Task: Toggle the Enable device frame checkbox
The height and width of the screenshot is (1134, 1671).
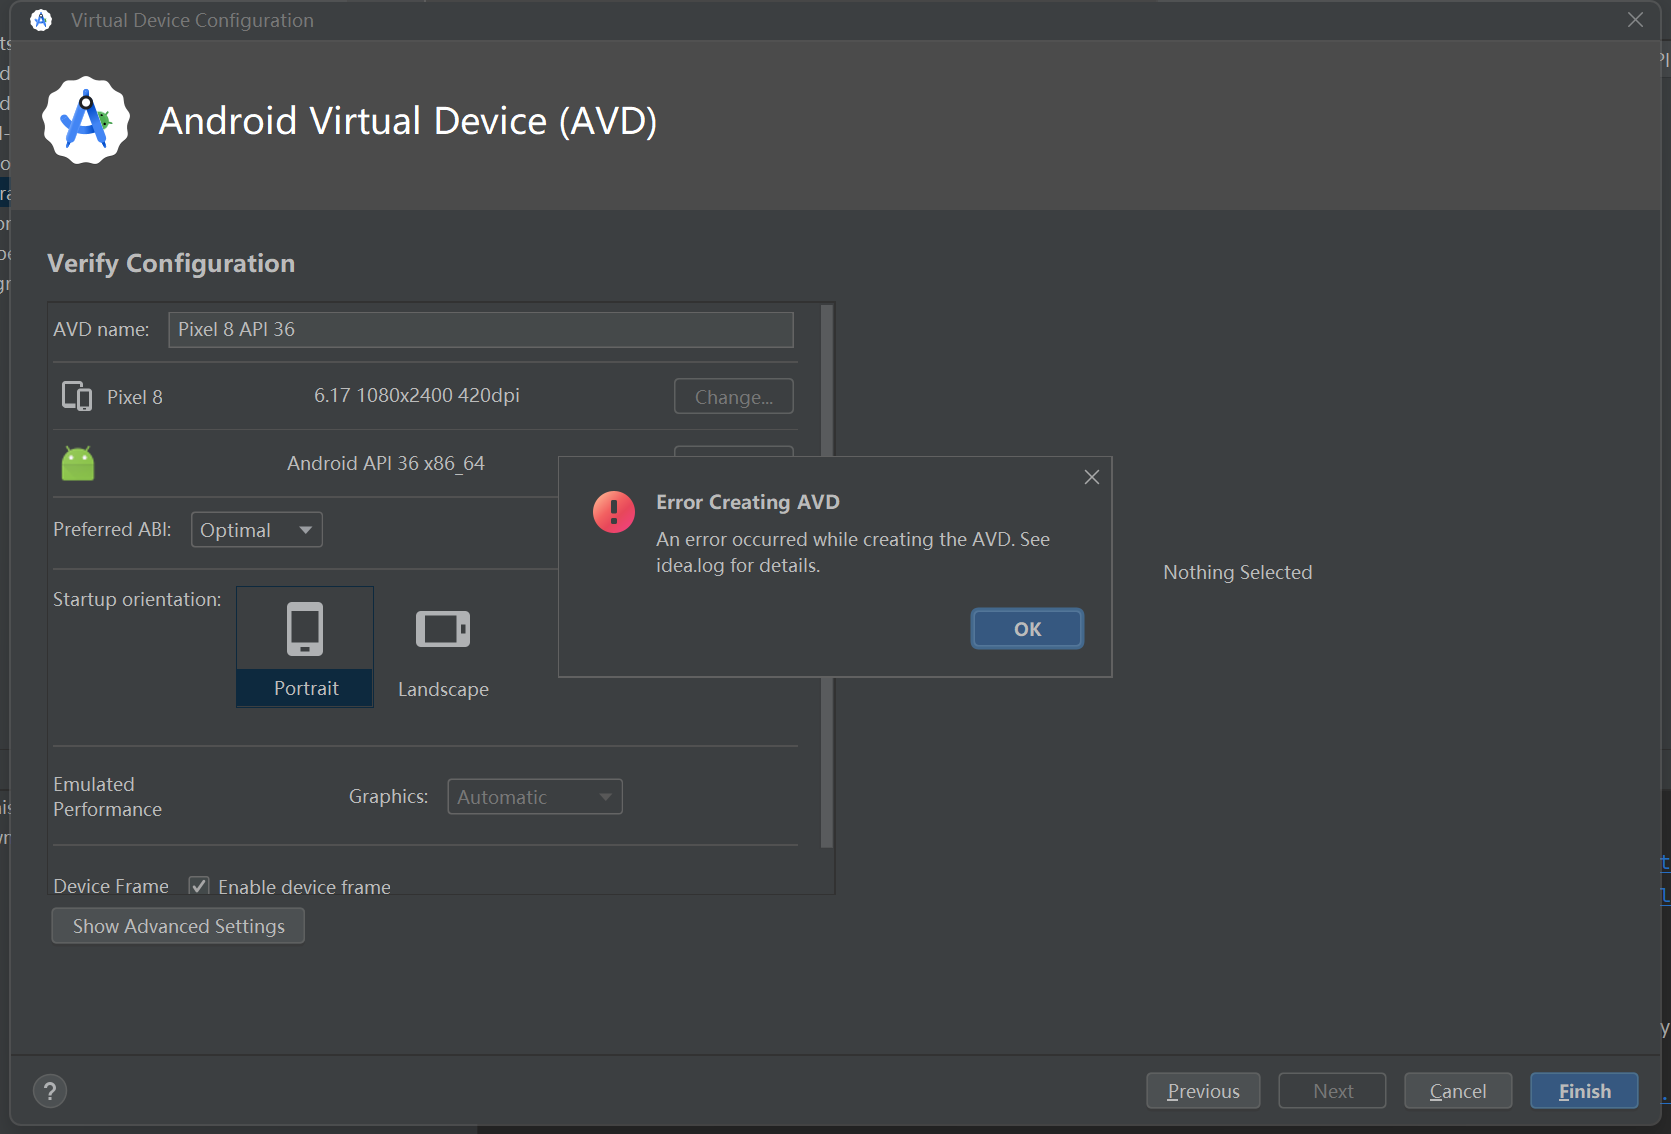Action: tap(199, 886)
